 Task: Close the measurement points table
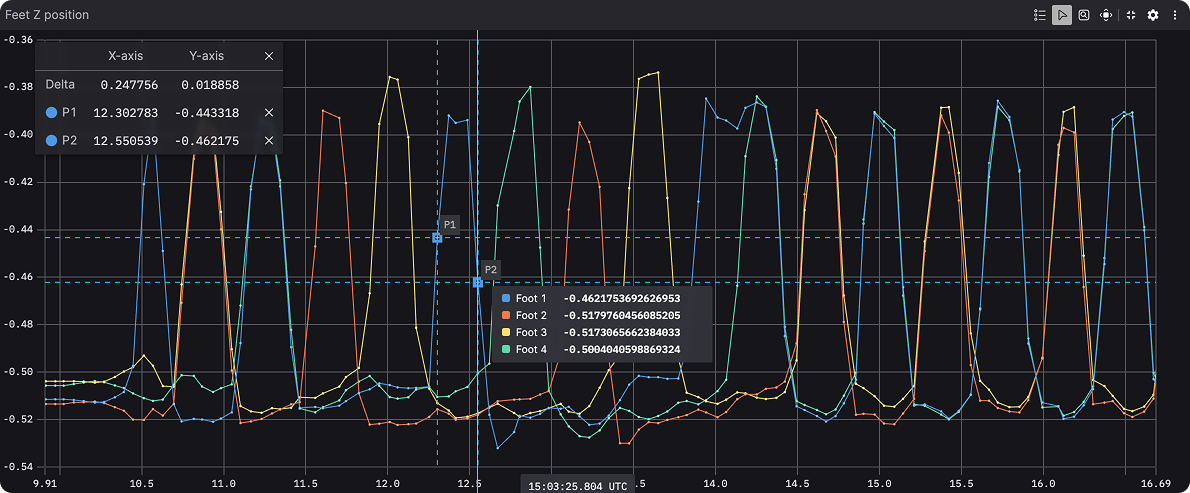[269, 56]
